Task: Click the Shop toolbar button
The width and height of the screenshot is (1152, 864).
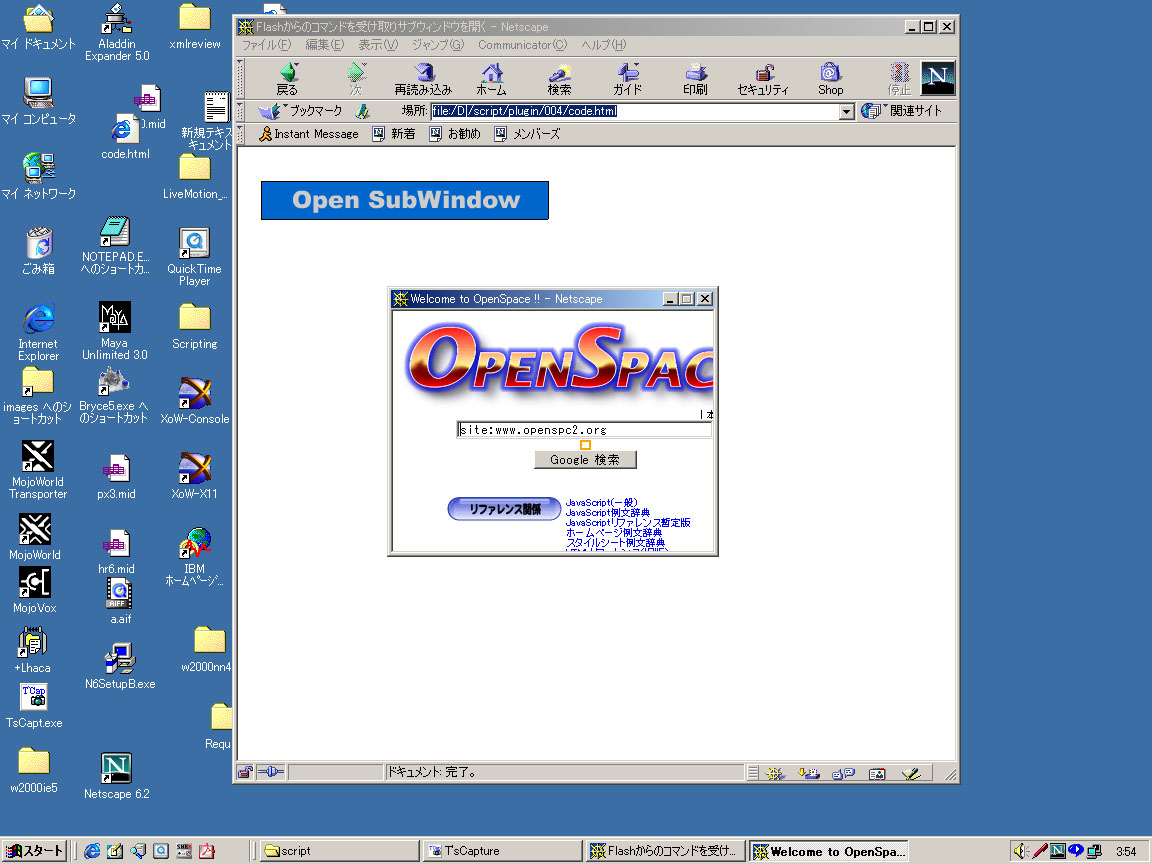Action: 830,79
